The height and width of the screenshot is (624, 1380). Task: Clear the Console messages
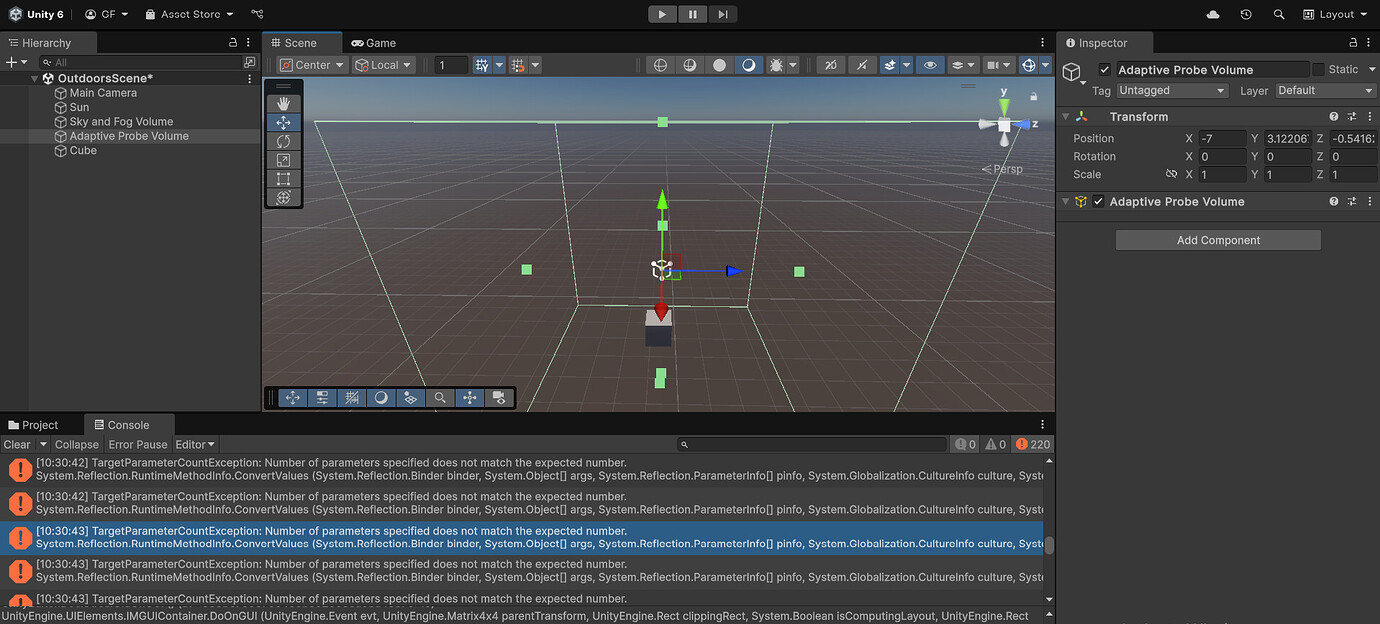click(15, 444)
